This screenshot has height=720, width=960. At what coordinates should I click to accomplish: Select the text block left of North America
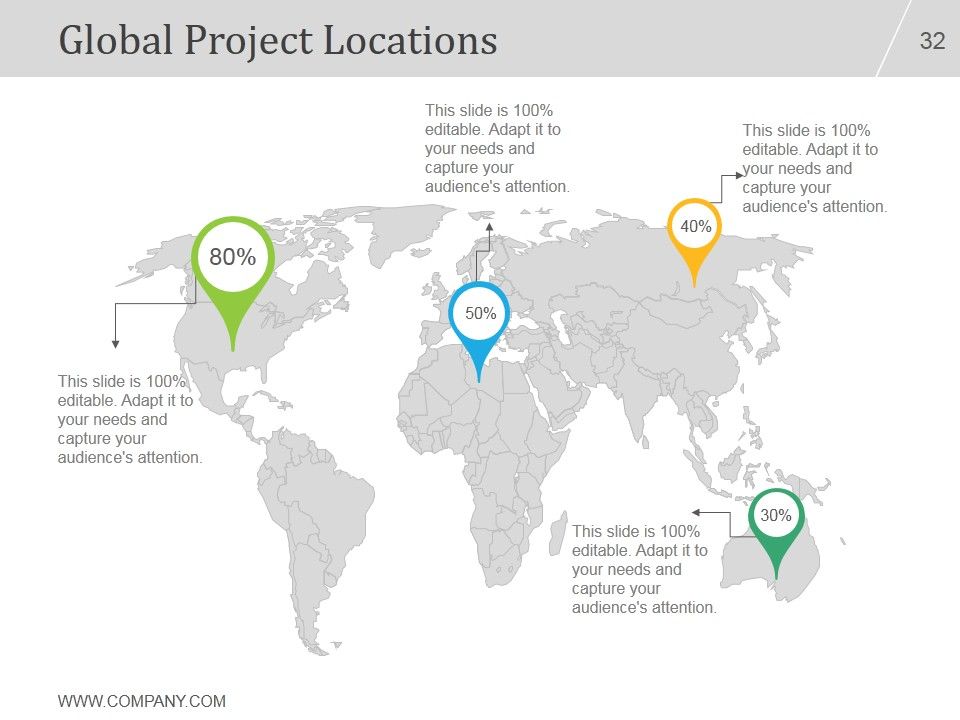(130, 419)
